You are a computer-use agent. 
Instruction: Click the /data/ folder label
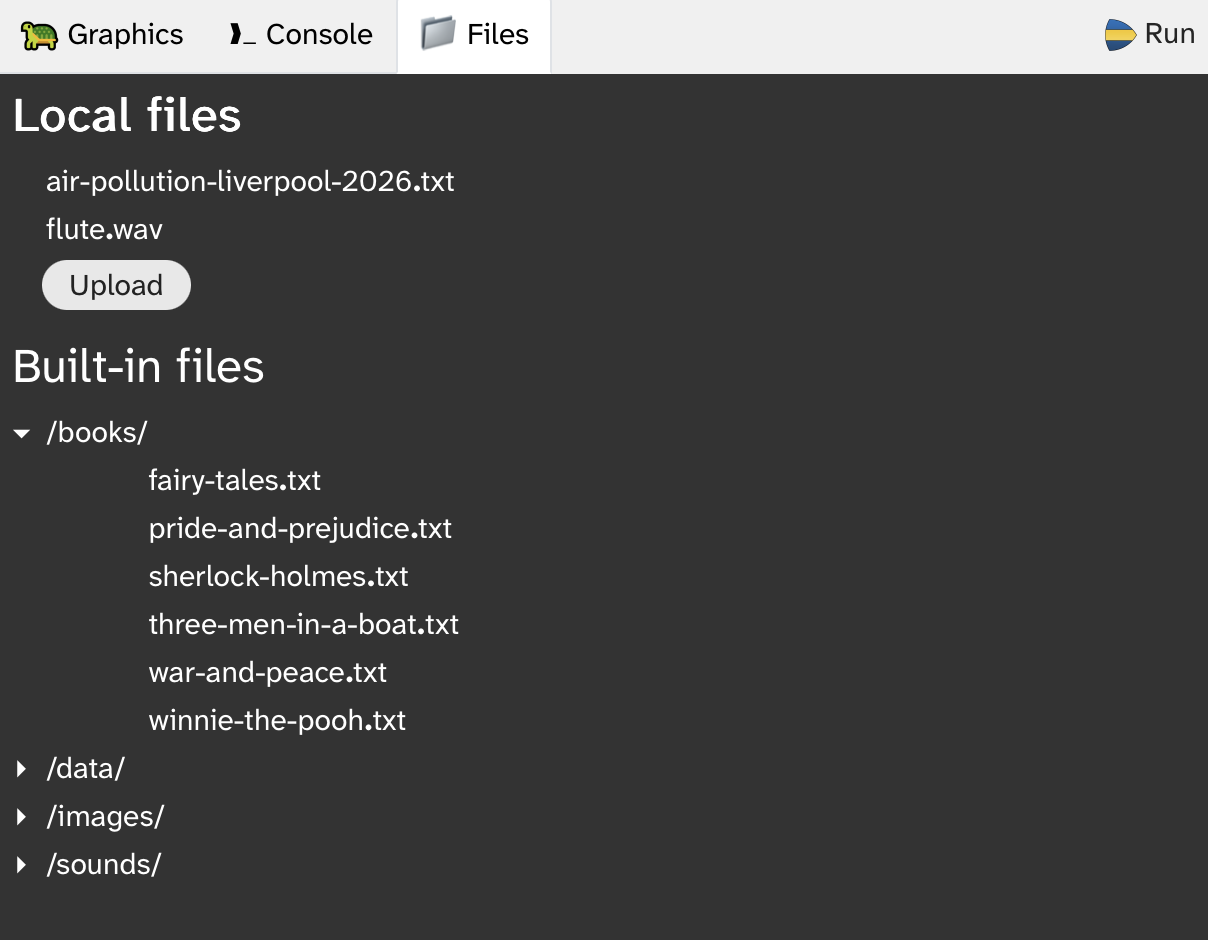click(x=85, y=768)
